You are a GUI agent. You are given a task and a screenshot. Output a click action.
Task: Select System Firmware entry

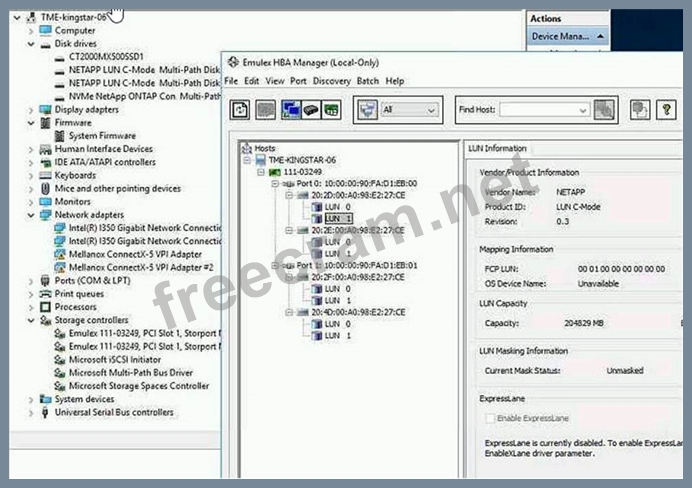[x=102, y=136]
